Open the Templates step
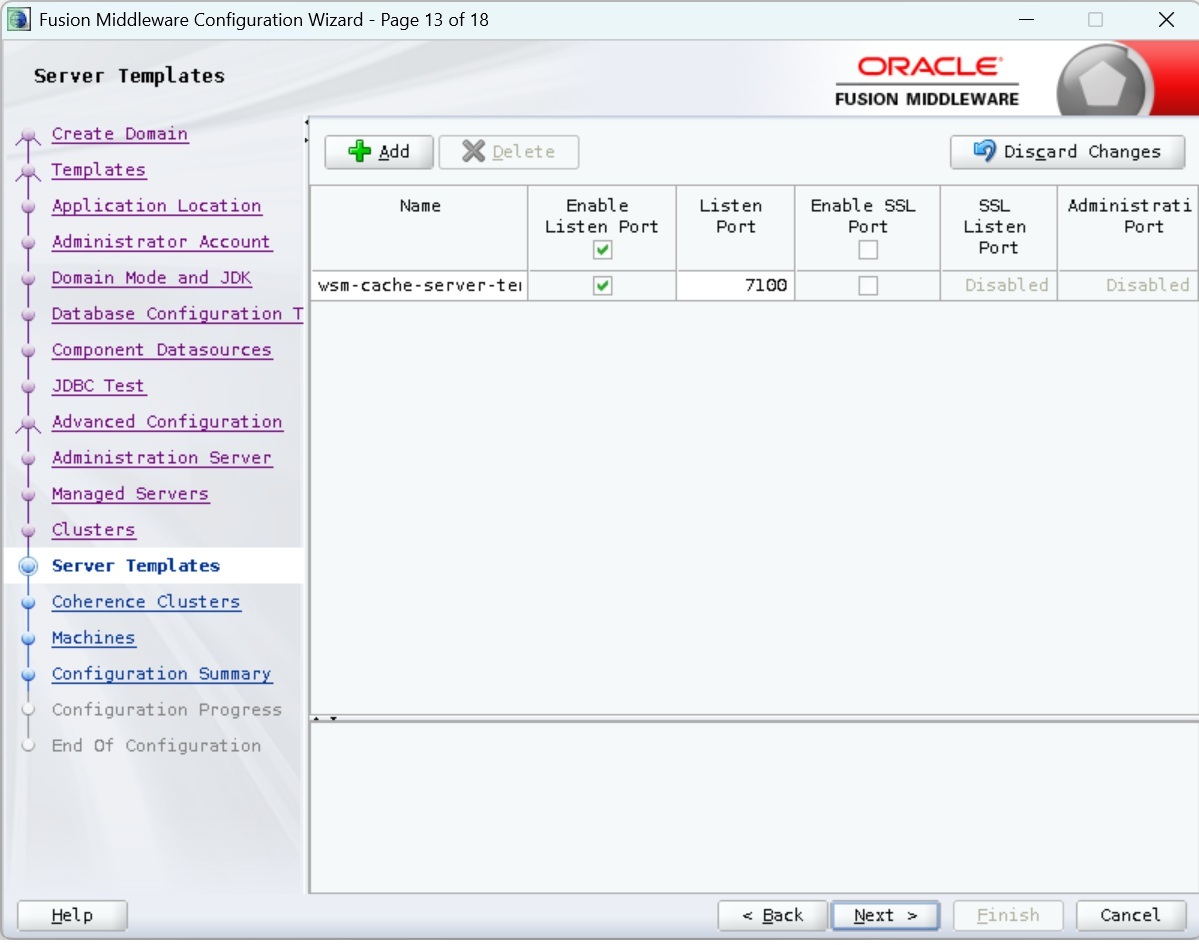The height and width of the screenshot is (945, 1199). click(x=99, y=170)
